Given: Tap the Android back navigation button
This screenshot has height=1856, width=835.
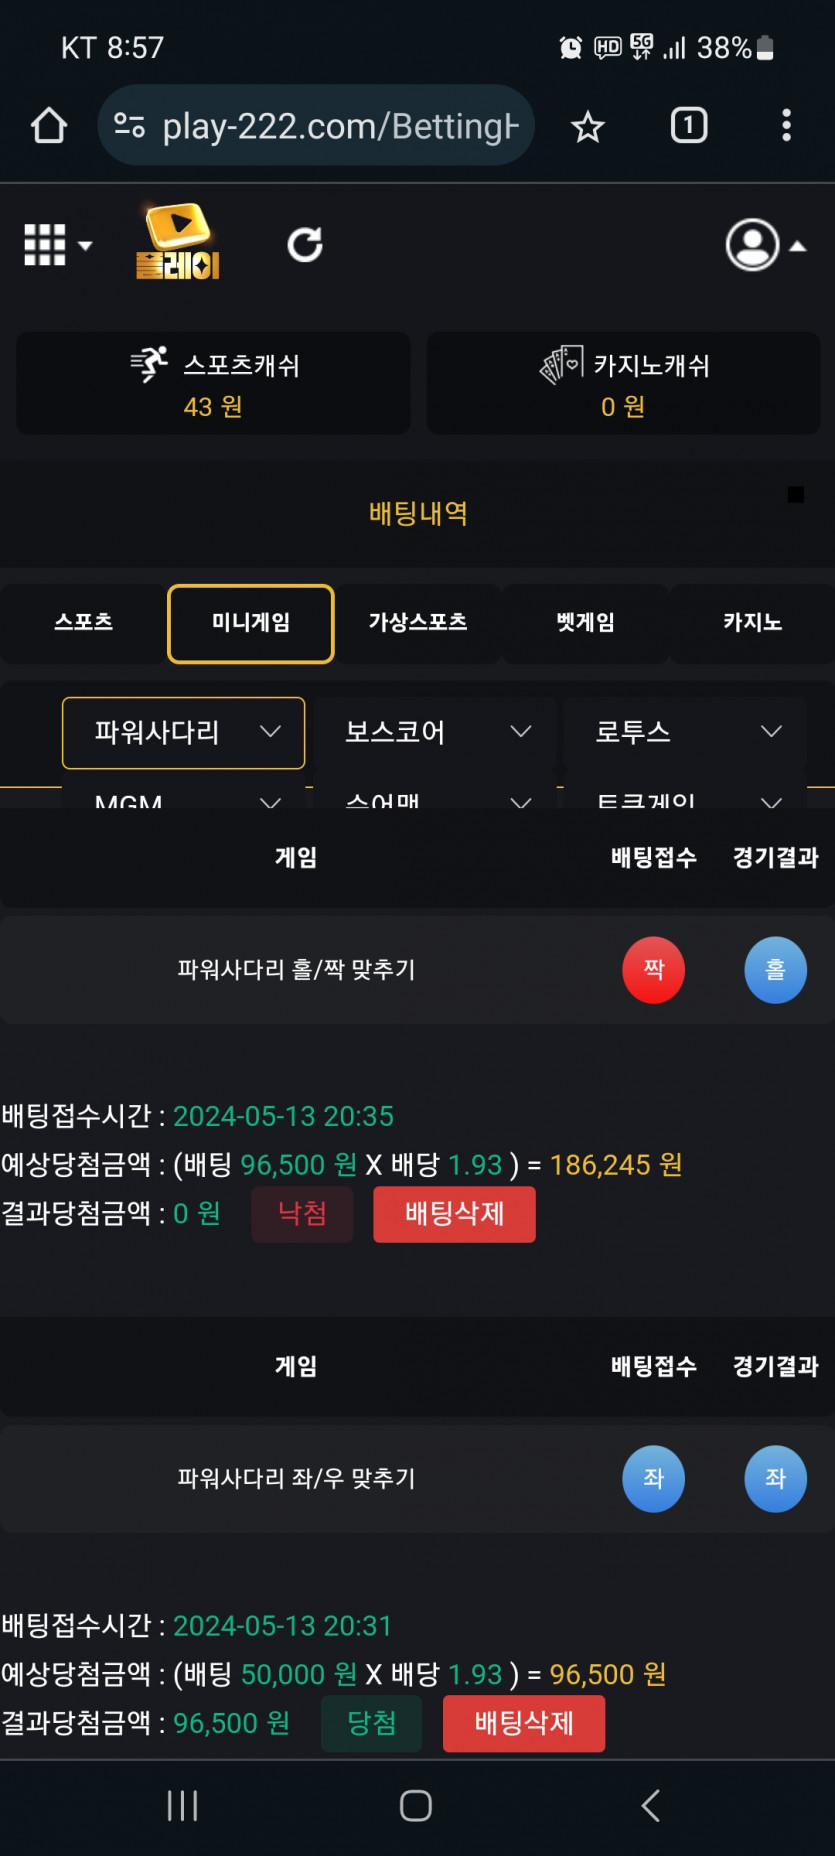Looking at the screenshot, I should pyautogui.click(x=651, y=1806).
